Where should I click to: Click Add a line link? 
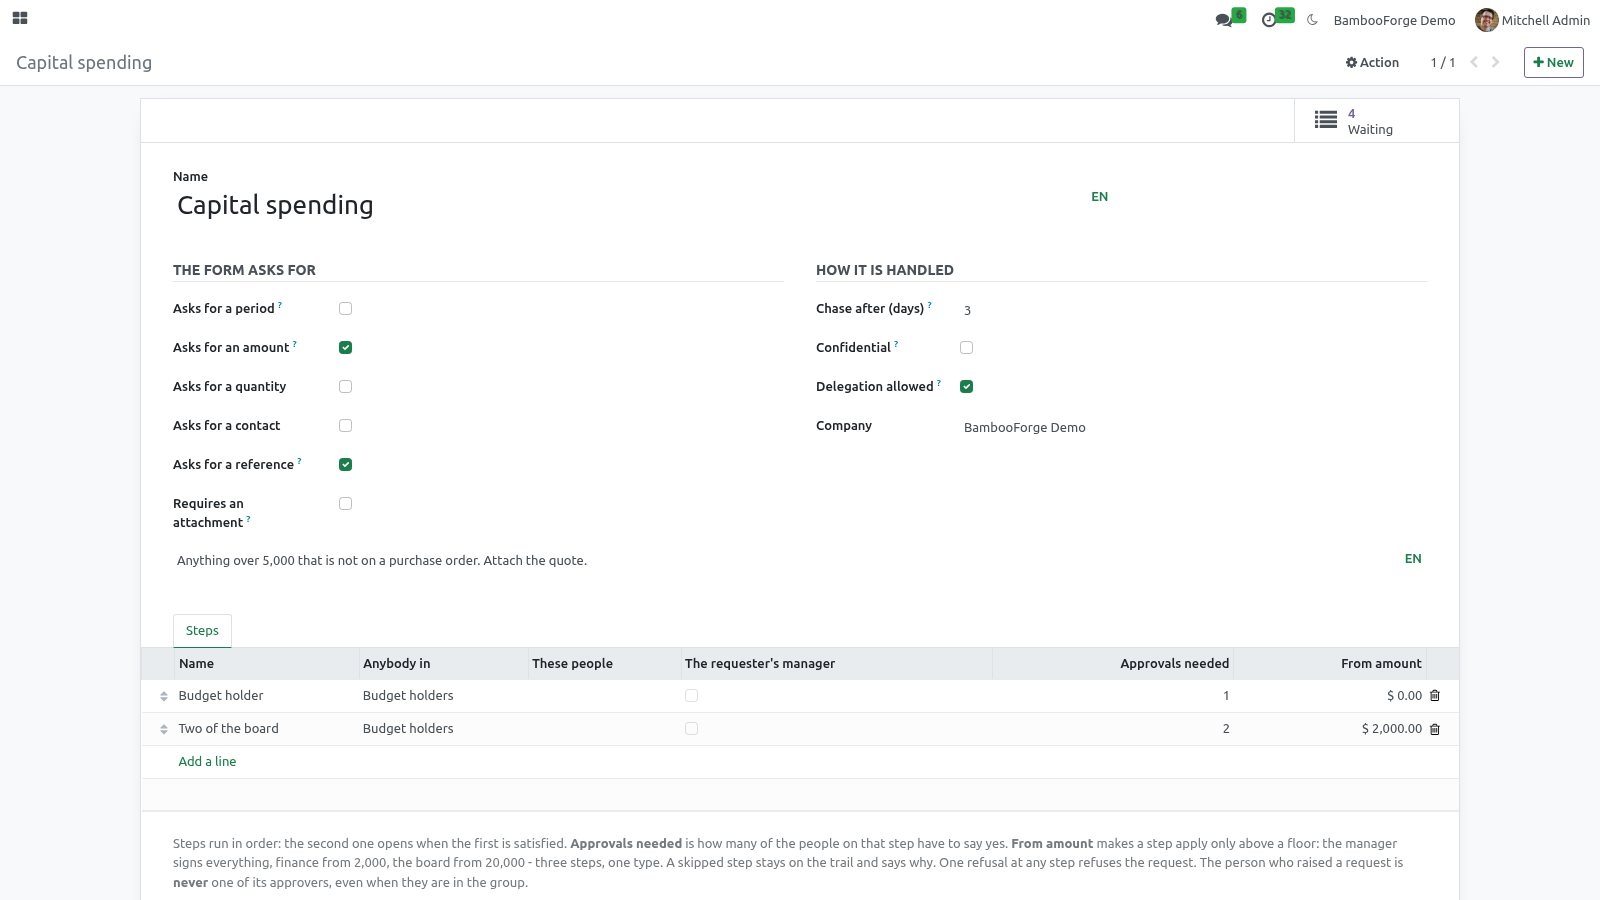(207, 762)
